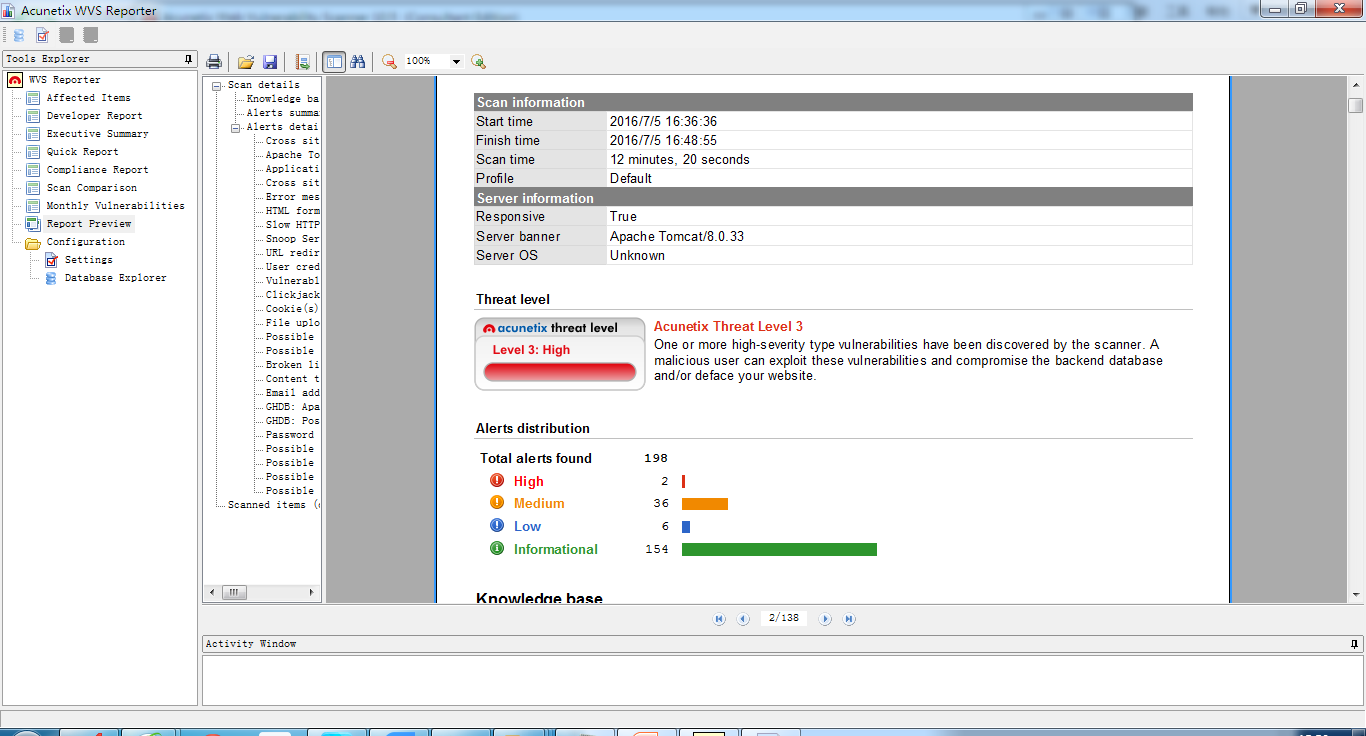Click the Low severity alert icon
This screenshot has width=1366, height=736.
coord(497,526)
